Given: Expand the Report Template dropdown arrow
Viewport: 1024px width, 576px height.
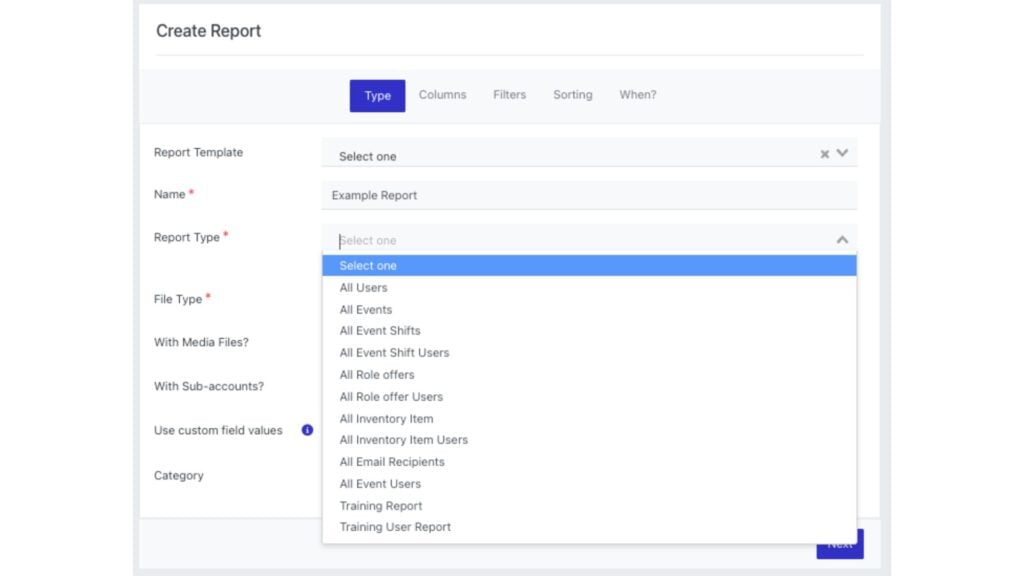Looking at the screenshot, I should [x=842, y=154].
